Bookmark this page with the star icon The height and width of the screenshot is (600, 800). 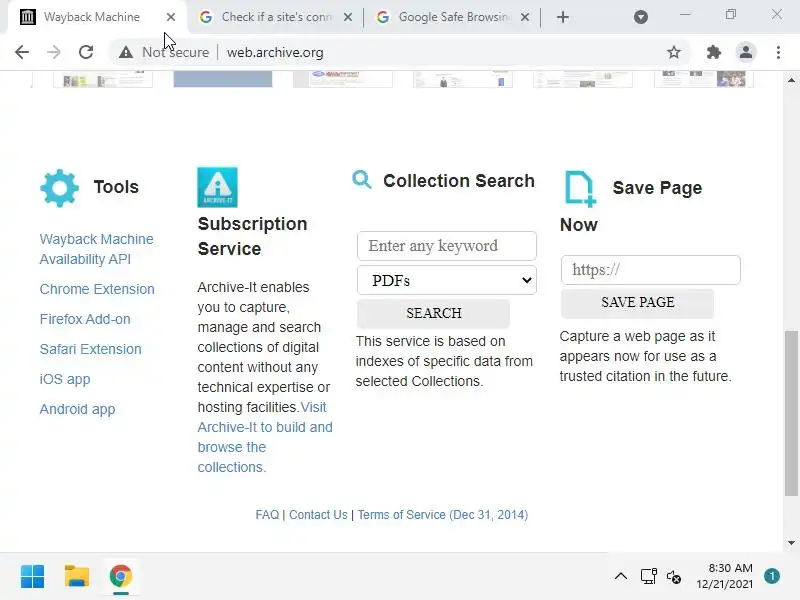[673, 52]
